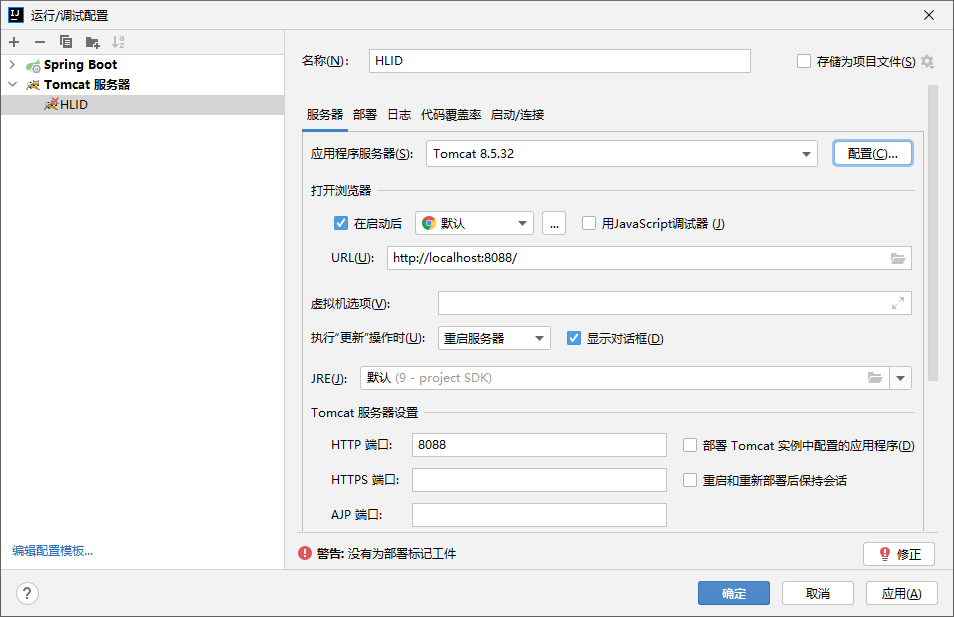954x617 pixels.
Task: Open project file storage settings gear
Action: click(x=927, y=61)
